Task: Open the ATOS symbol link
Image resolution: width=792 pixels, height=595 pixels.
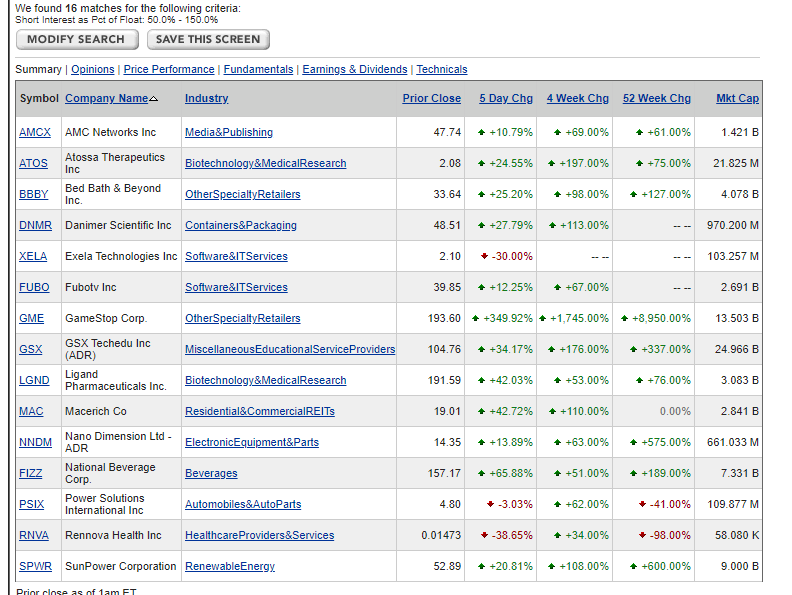Action: pos(33,164)
